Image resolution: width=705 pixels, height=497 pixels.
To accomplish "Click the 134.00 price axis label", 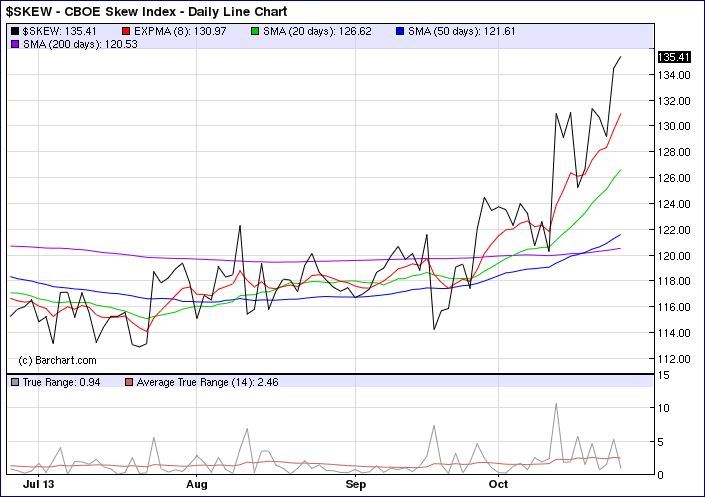I will [674, 75].
